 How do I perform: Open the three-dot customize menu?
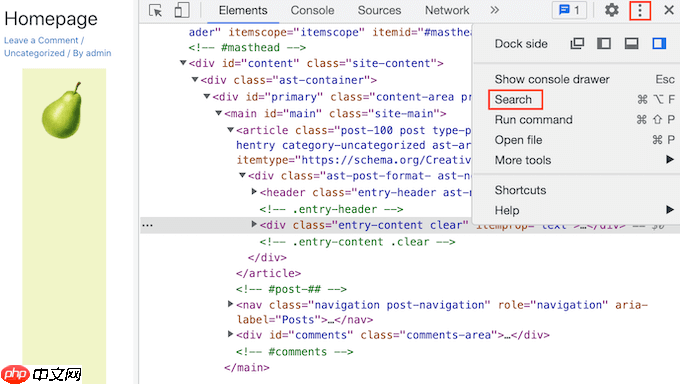tap(640, 10)
